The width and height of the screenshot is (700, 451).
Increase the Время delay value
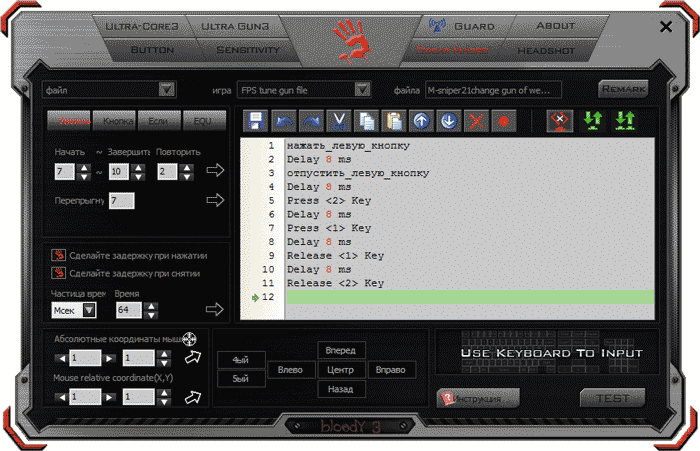pyautogui.click(x=152, y=306)
